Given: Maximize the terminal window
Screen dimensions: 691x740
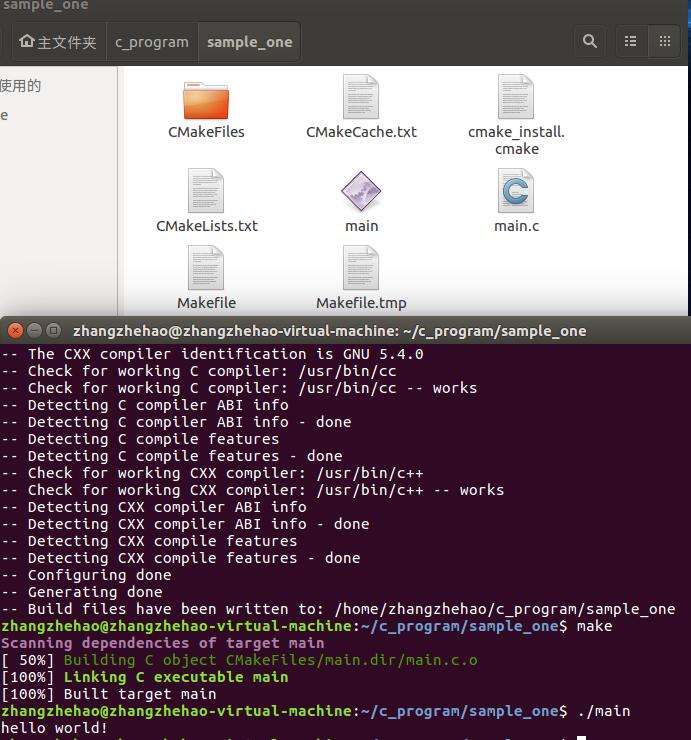Looking at the screenshot, I should (53, 331).
